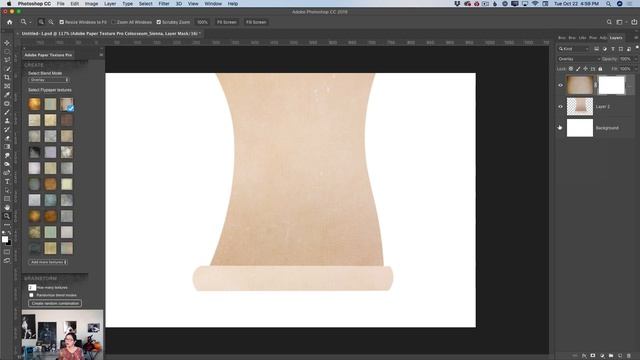The image size is (640, 360).
Task: Filter layers by type (T) icon
Action: [x=613, y=49]
